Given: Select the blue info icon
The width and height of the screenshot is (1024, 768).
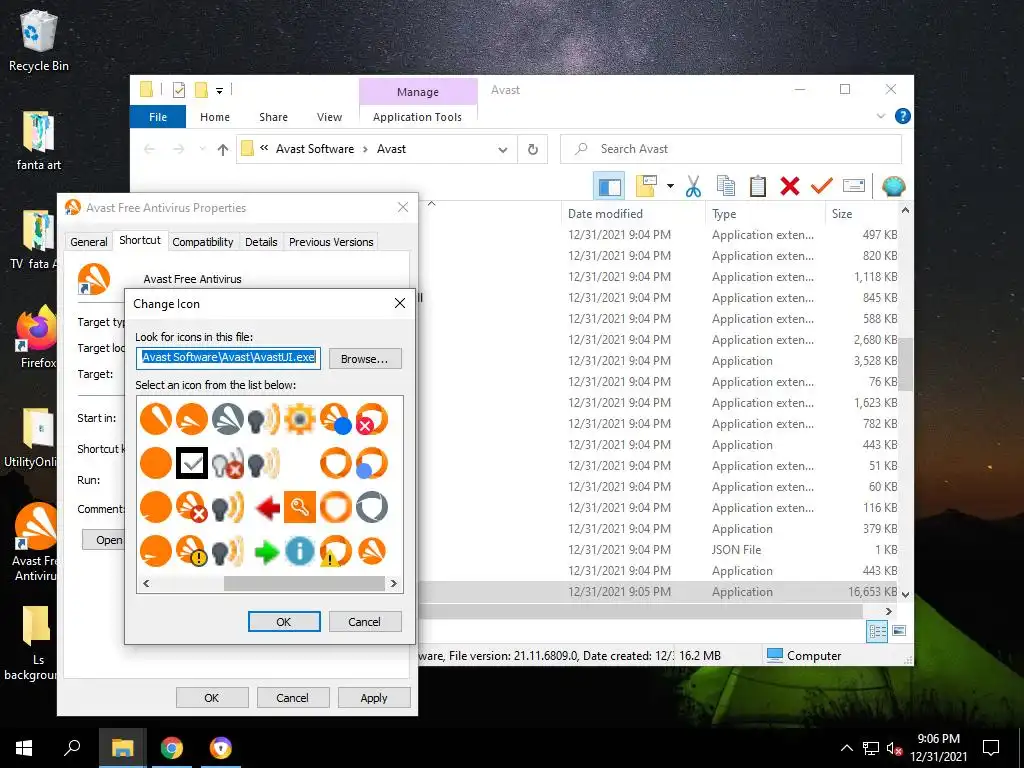Looking at the screenshot, I should click(300, 551).
